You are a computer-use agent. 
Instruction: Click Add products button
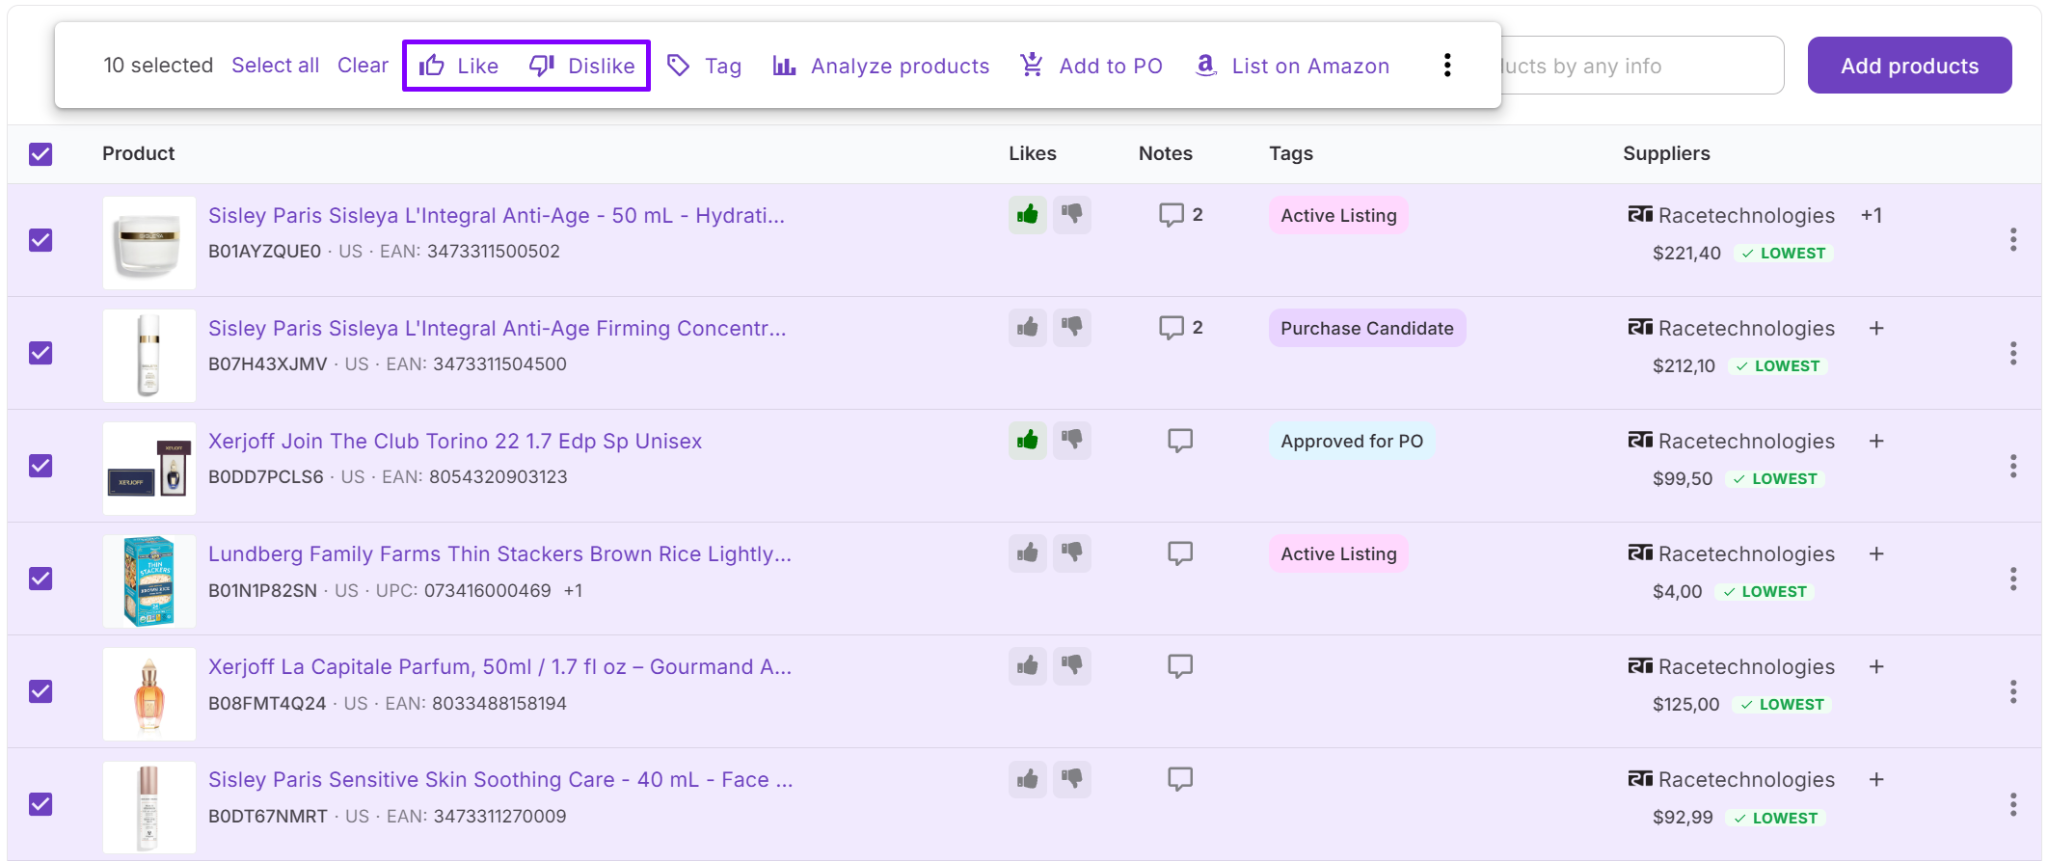(x=1909, y=66)
